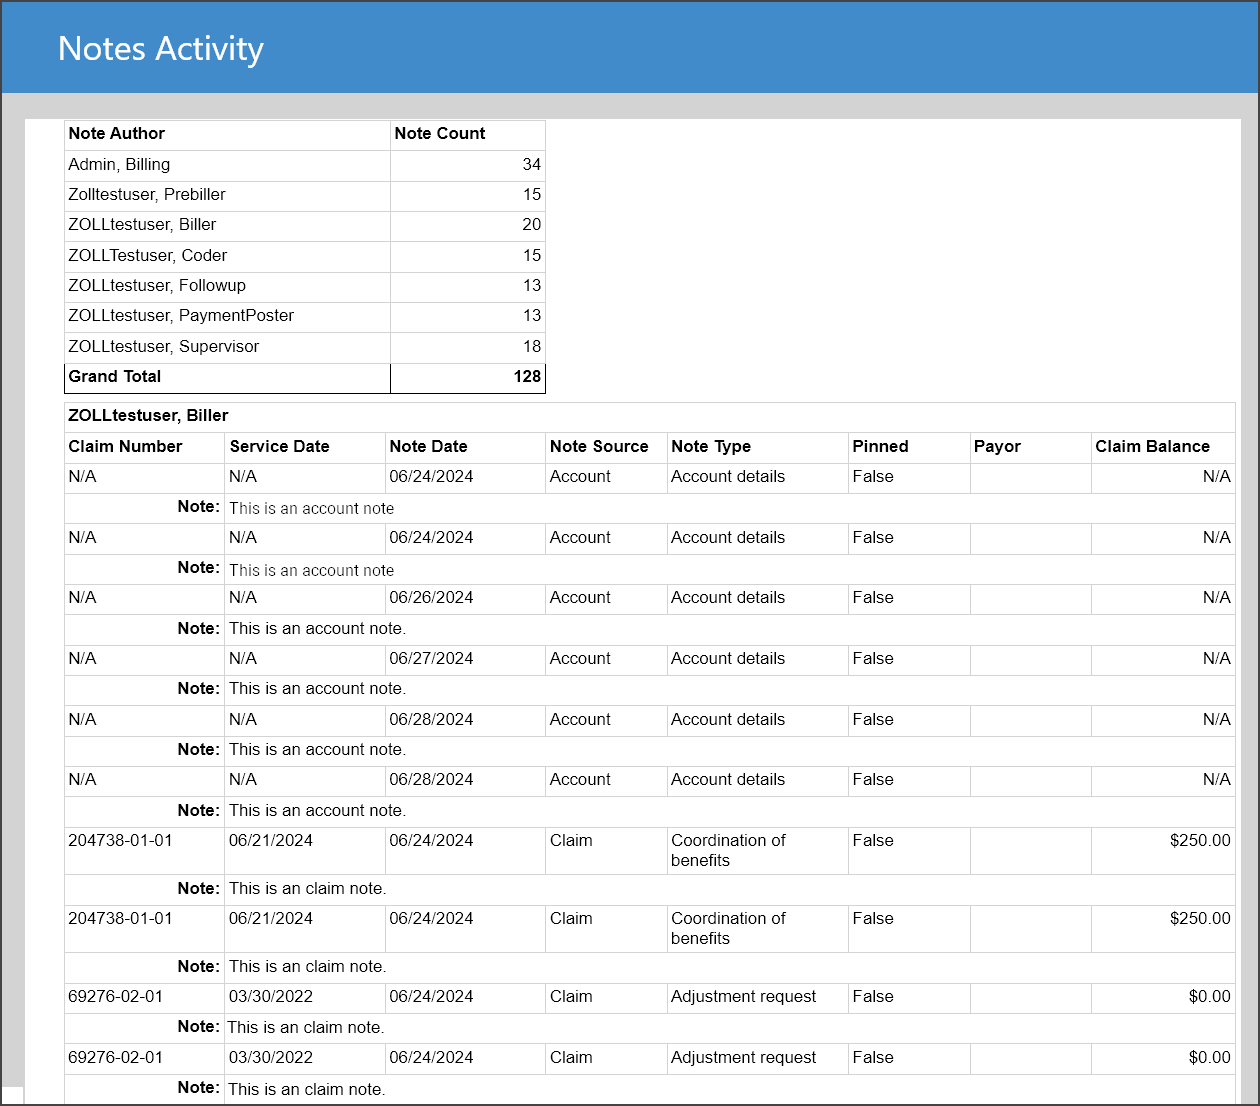Click ZOLLtestuser, Biller in the summary table
1260x1106 pixels.
142,225
